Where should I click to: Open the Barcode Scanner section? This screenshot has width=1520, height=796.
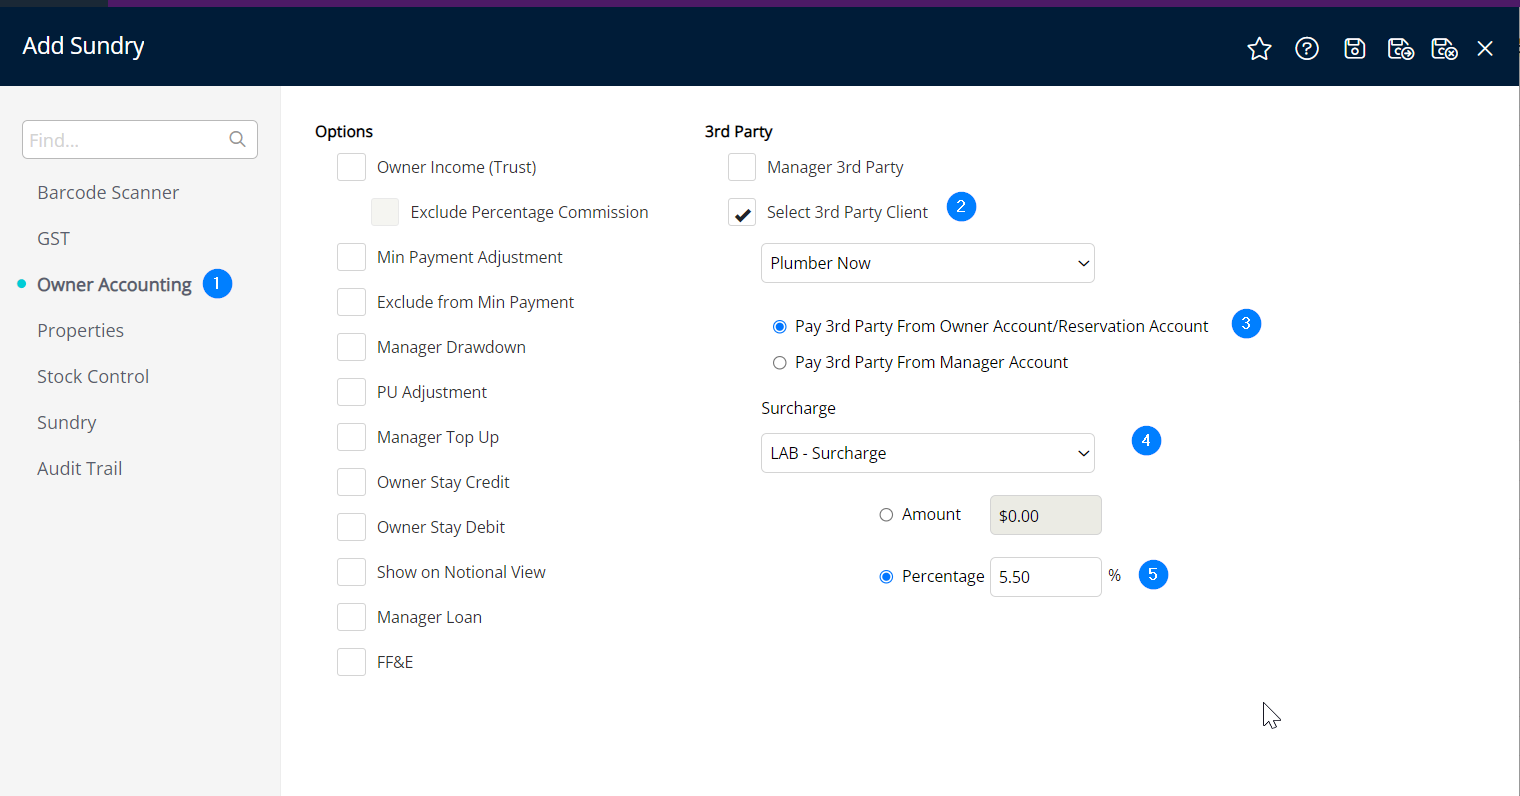tap(108, 193)
